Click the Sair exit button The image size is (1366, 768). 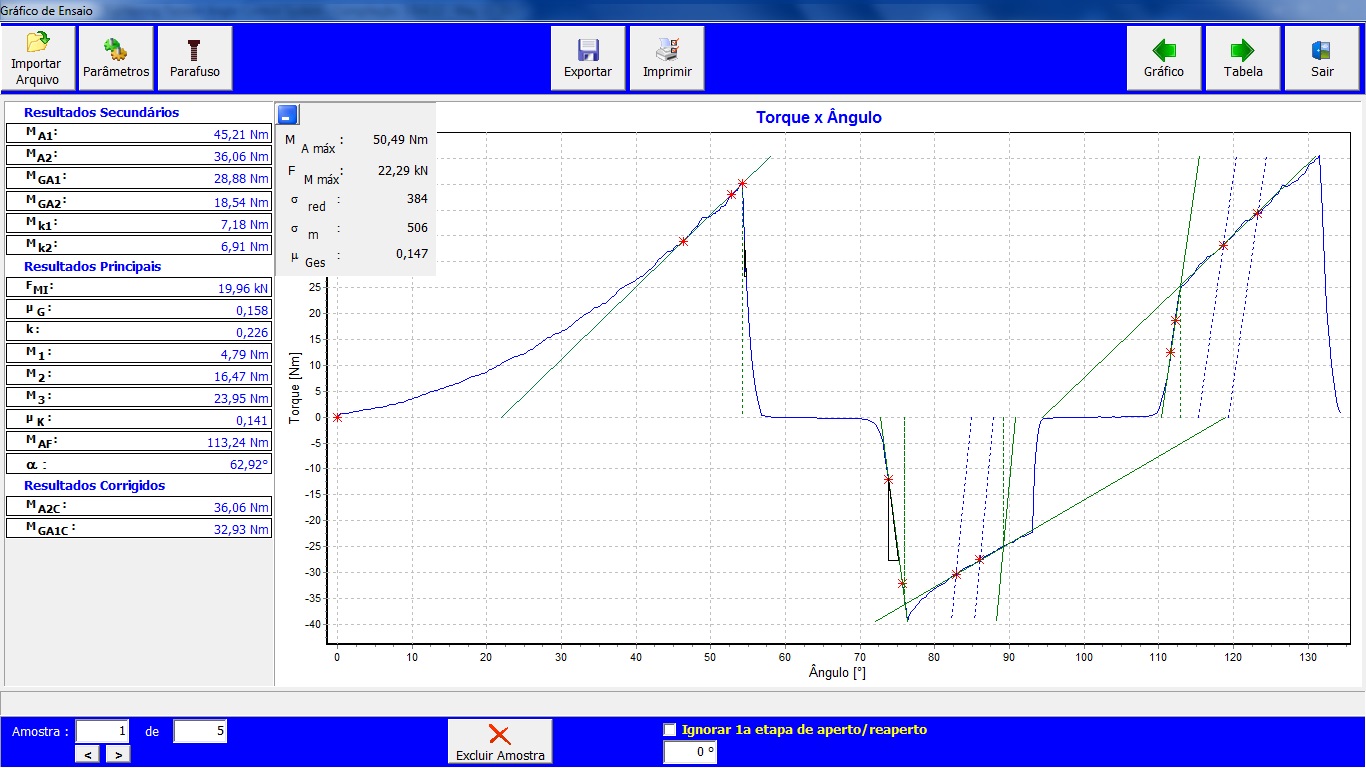pyautogui.click(x=1322, y=58)
